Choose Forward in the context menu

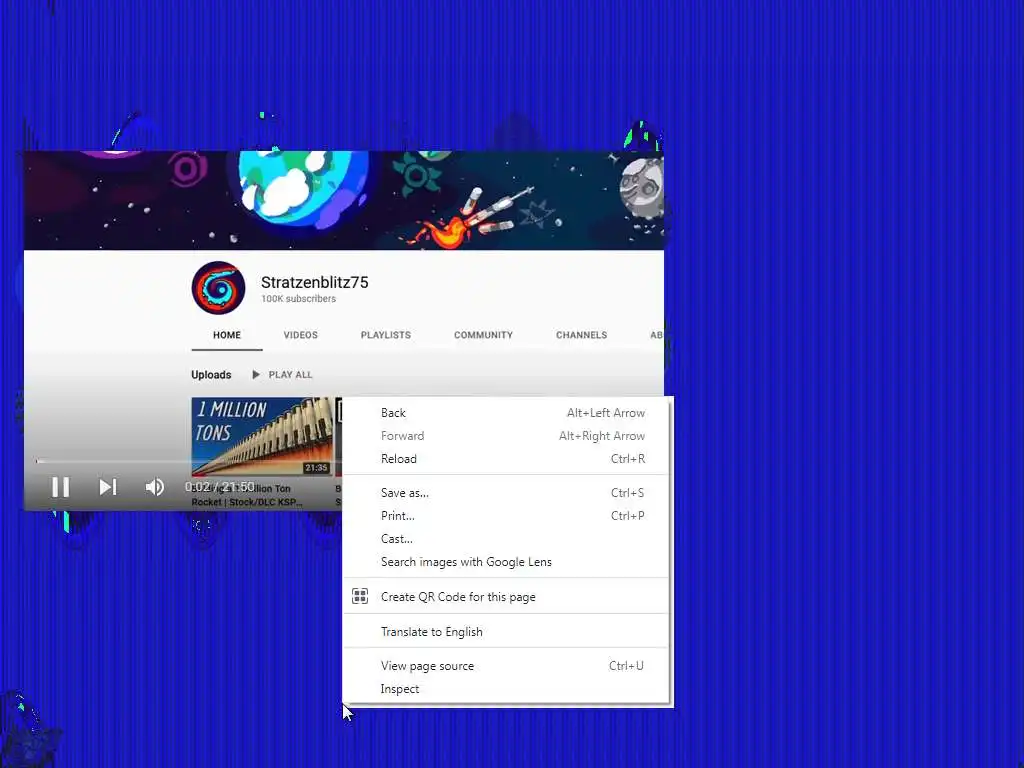point(506,436)
